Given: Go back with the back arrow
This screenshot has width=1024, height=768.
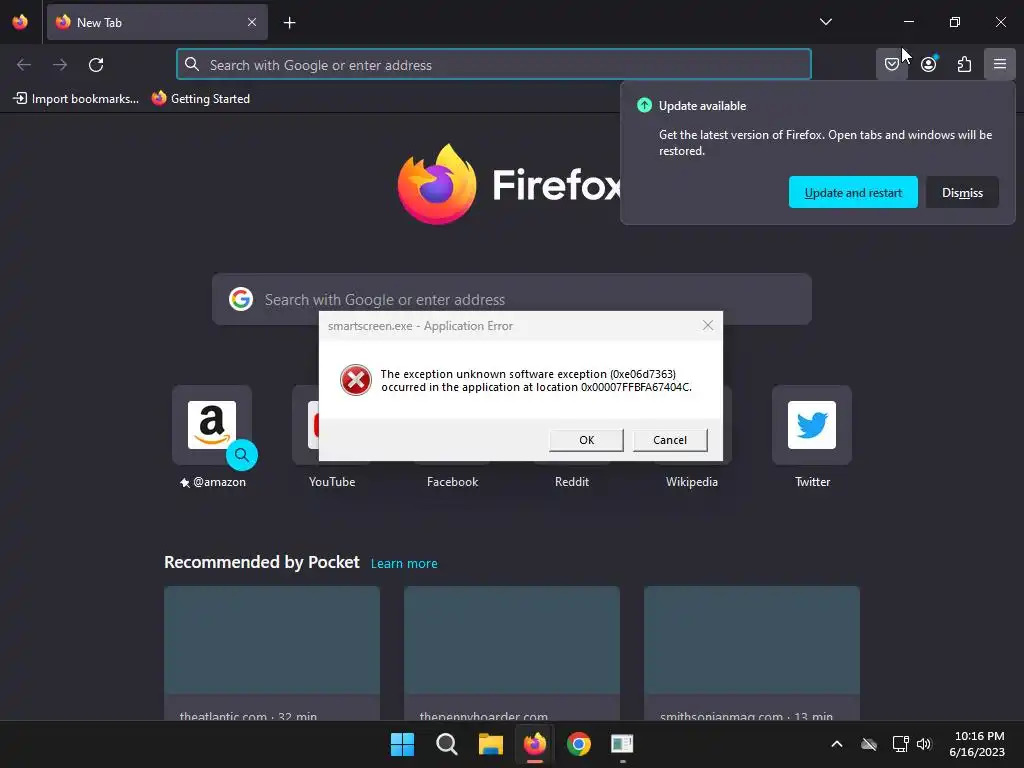Looking at the screenshot, I should pos(24,65).
